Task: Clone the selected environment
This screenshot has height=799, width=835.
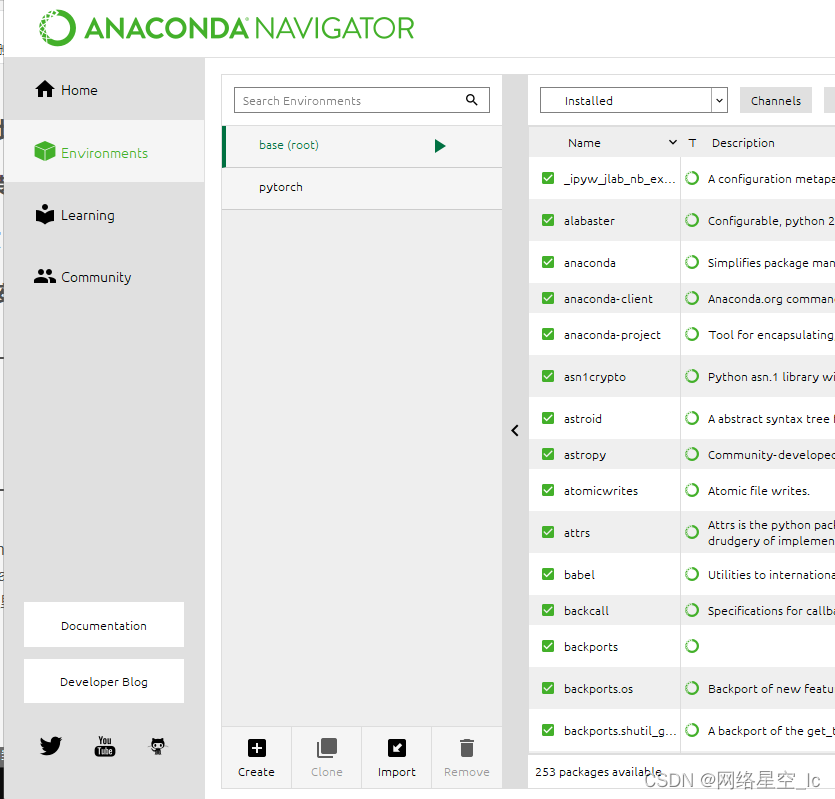Action: pyautogui.click(x=326, y=757)
